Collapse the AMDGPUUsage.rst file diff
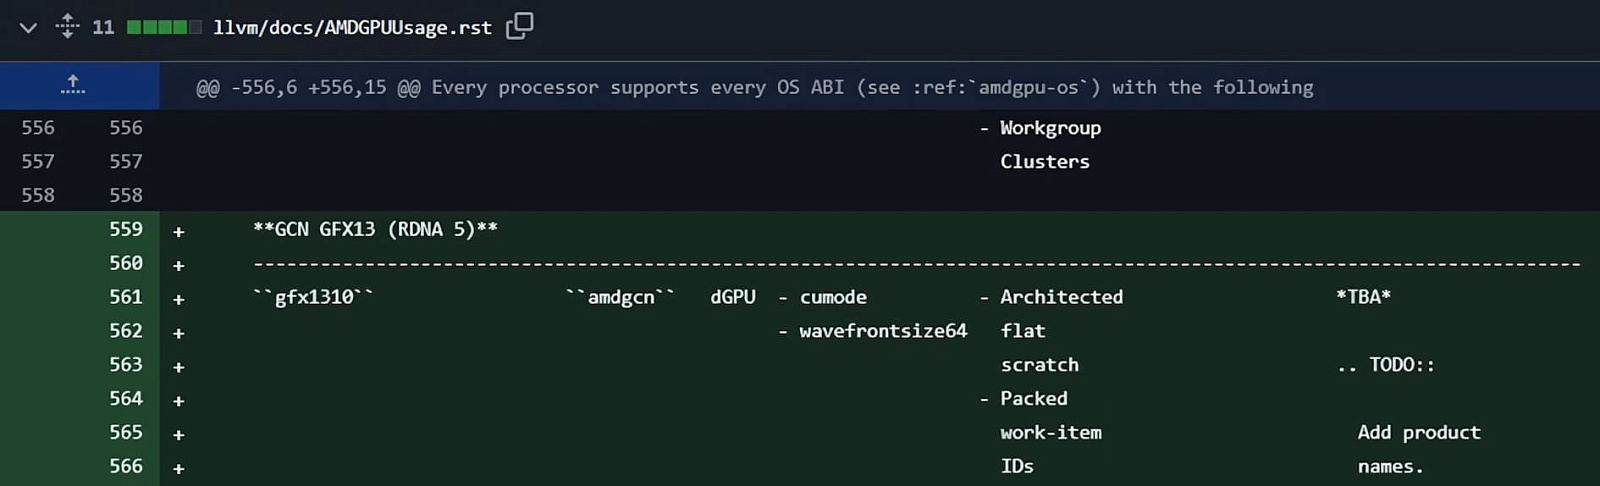Image resolution: width=1600 pixels, height=486 pixels. coord(28,27)
